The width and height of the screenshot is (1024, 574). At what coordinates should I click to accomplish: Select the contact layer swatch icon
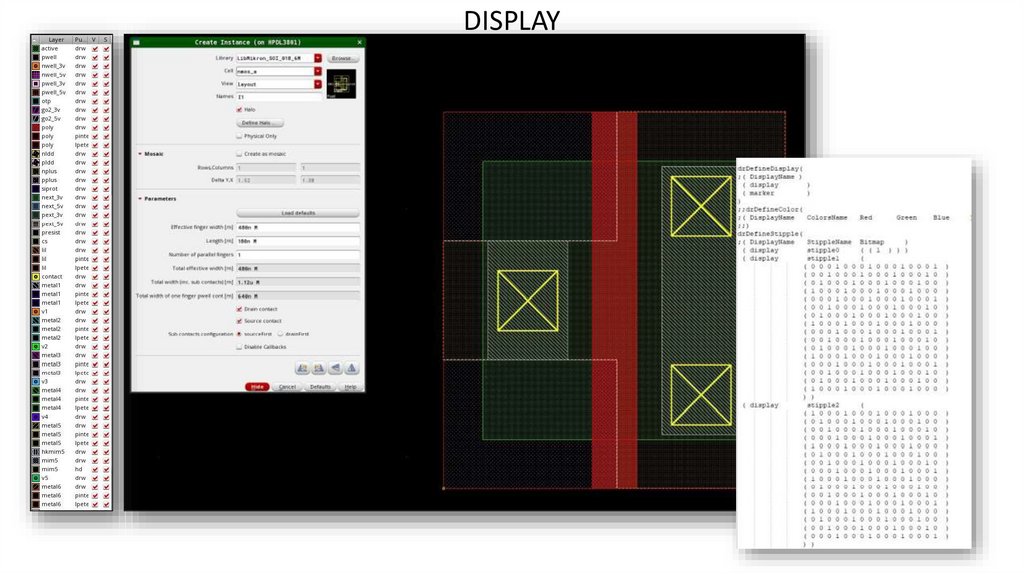(36, 276)
